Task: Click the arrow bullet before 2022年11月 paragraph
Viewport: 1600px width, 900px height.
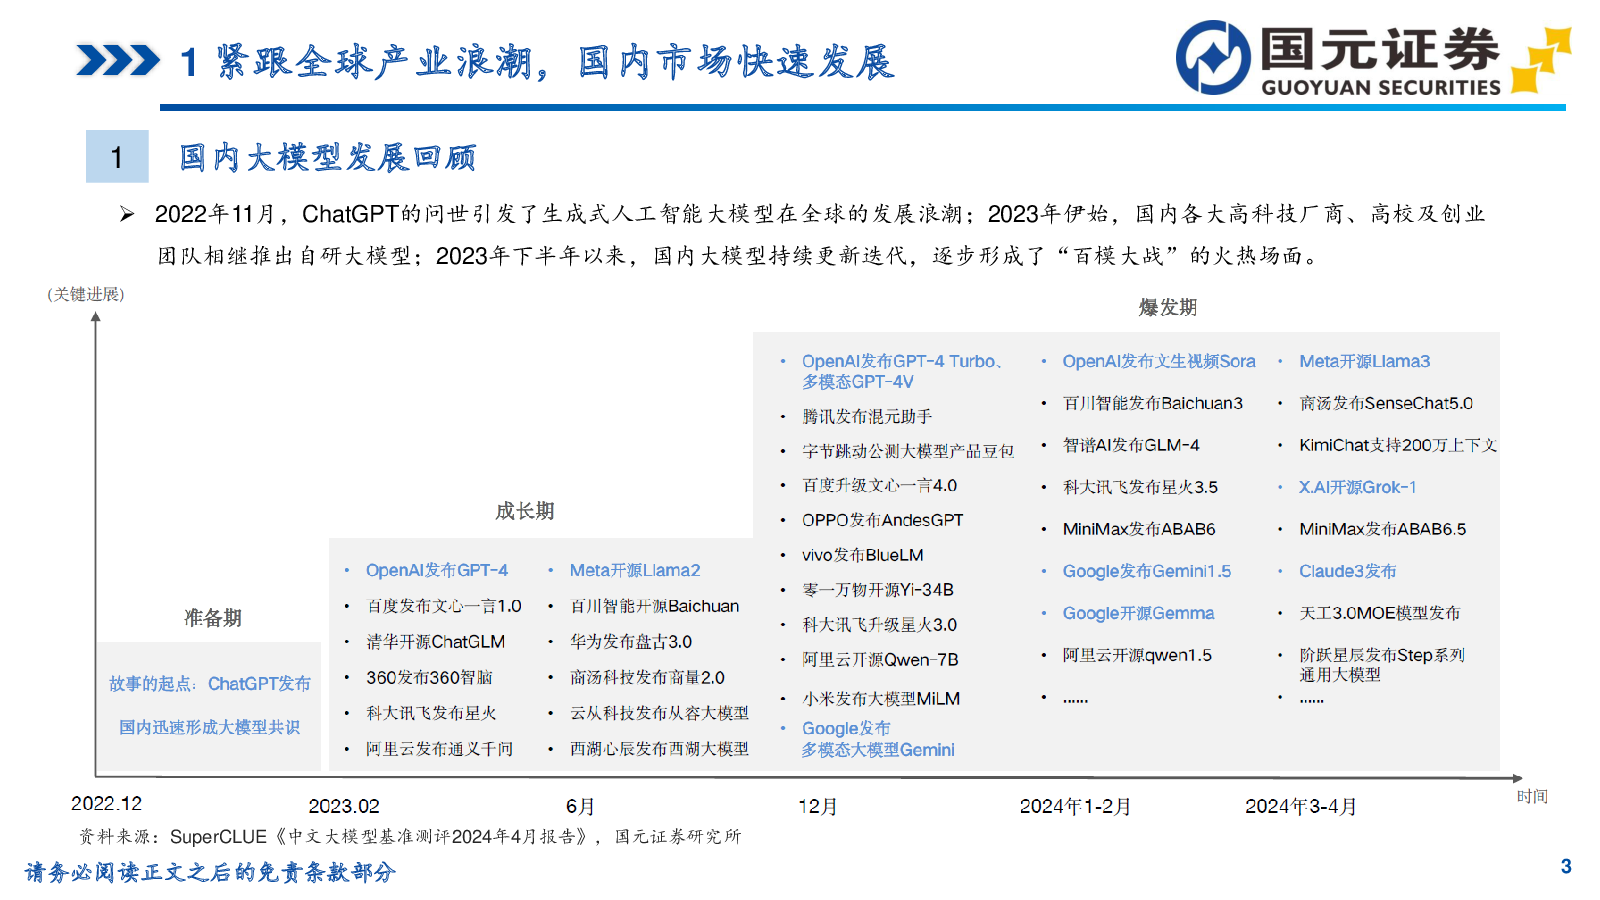Action: (x=127, y=214)
